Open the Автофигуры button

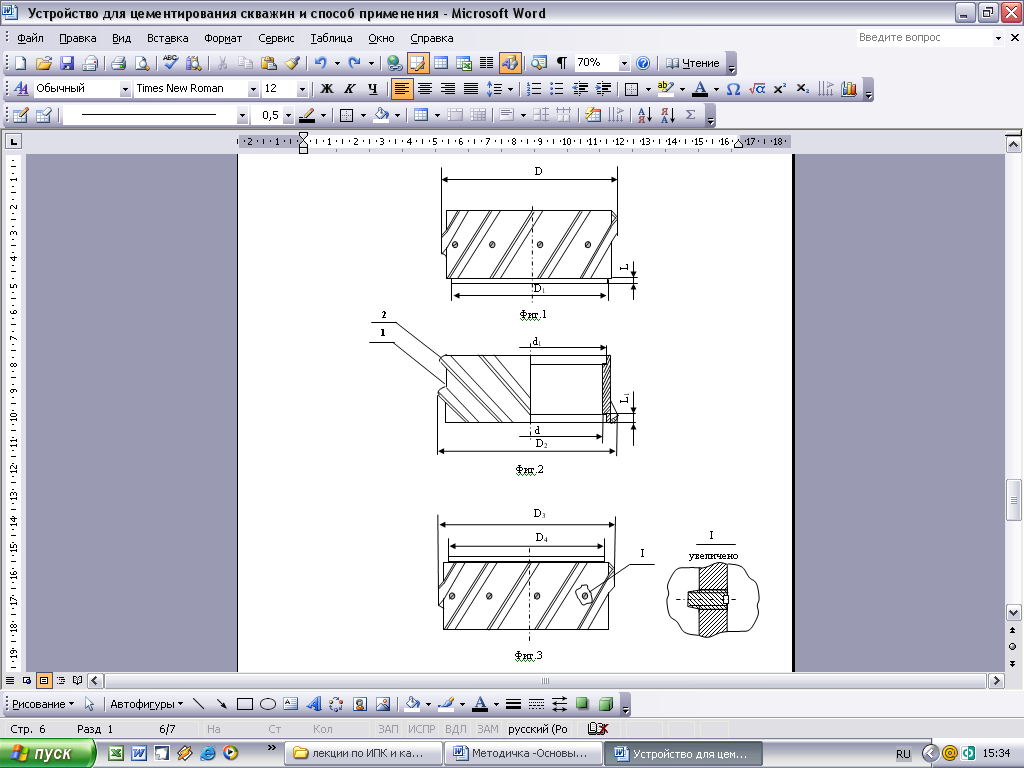[145, 703]
